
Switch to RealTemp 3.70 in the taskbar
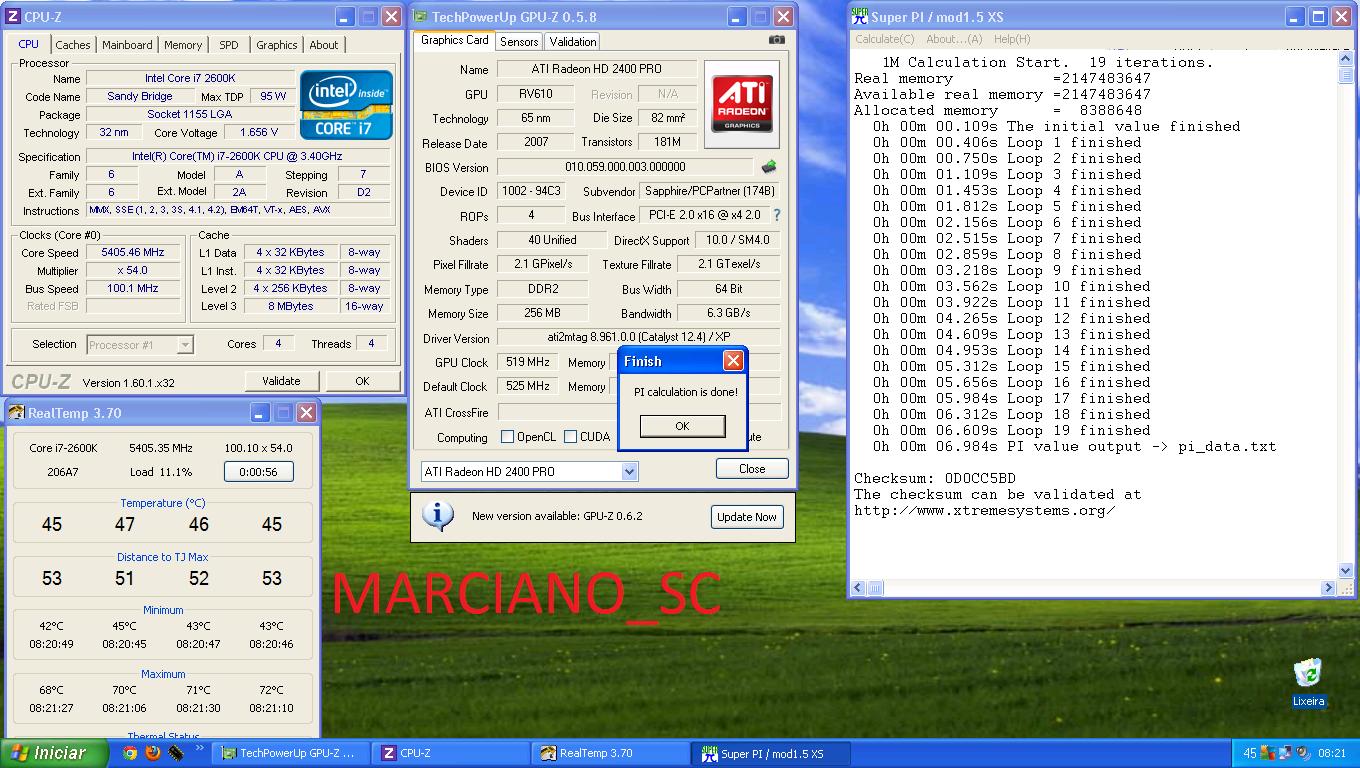click(x=610, y=753)
